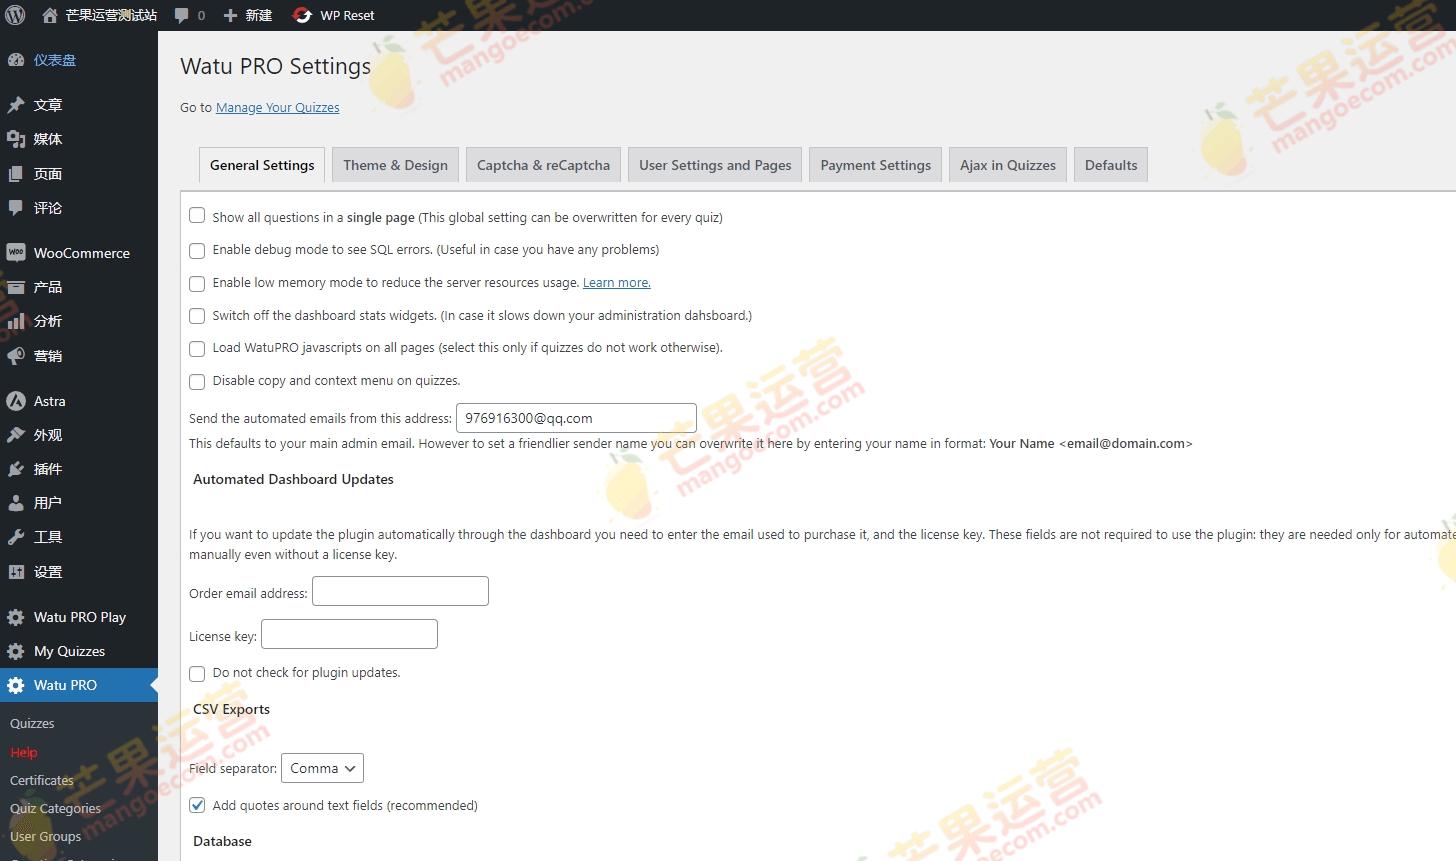Click the 产品 products icon

(16, 287)
